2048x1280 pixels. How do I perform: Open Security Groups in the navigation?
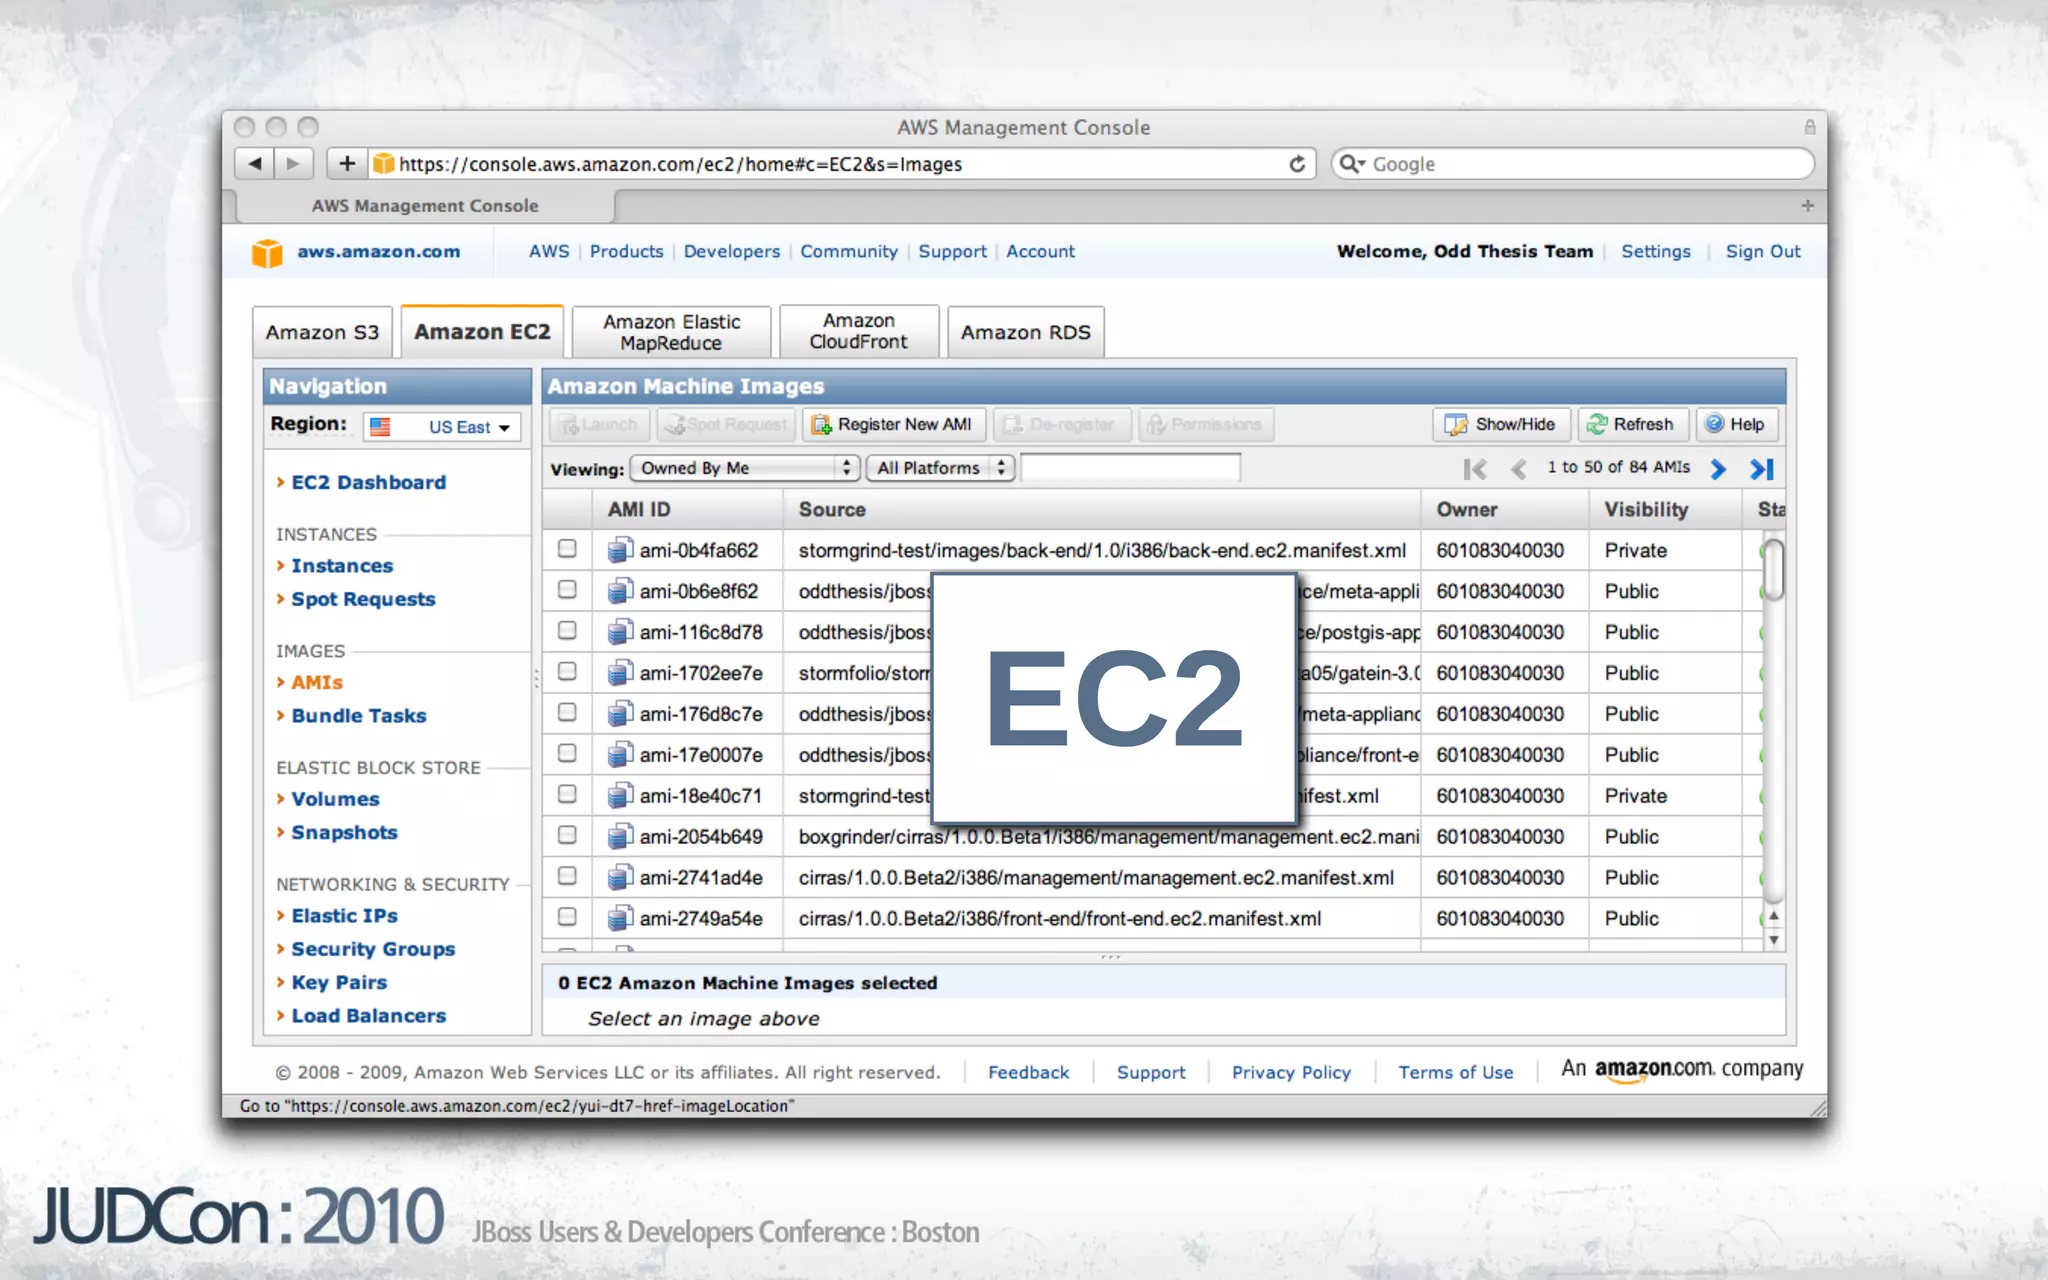(x=373, y=949)
